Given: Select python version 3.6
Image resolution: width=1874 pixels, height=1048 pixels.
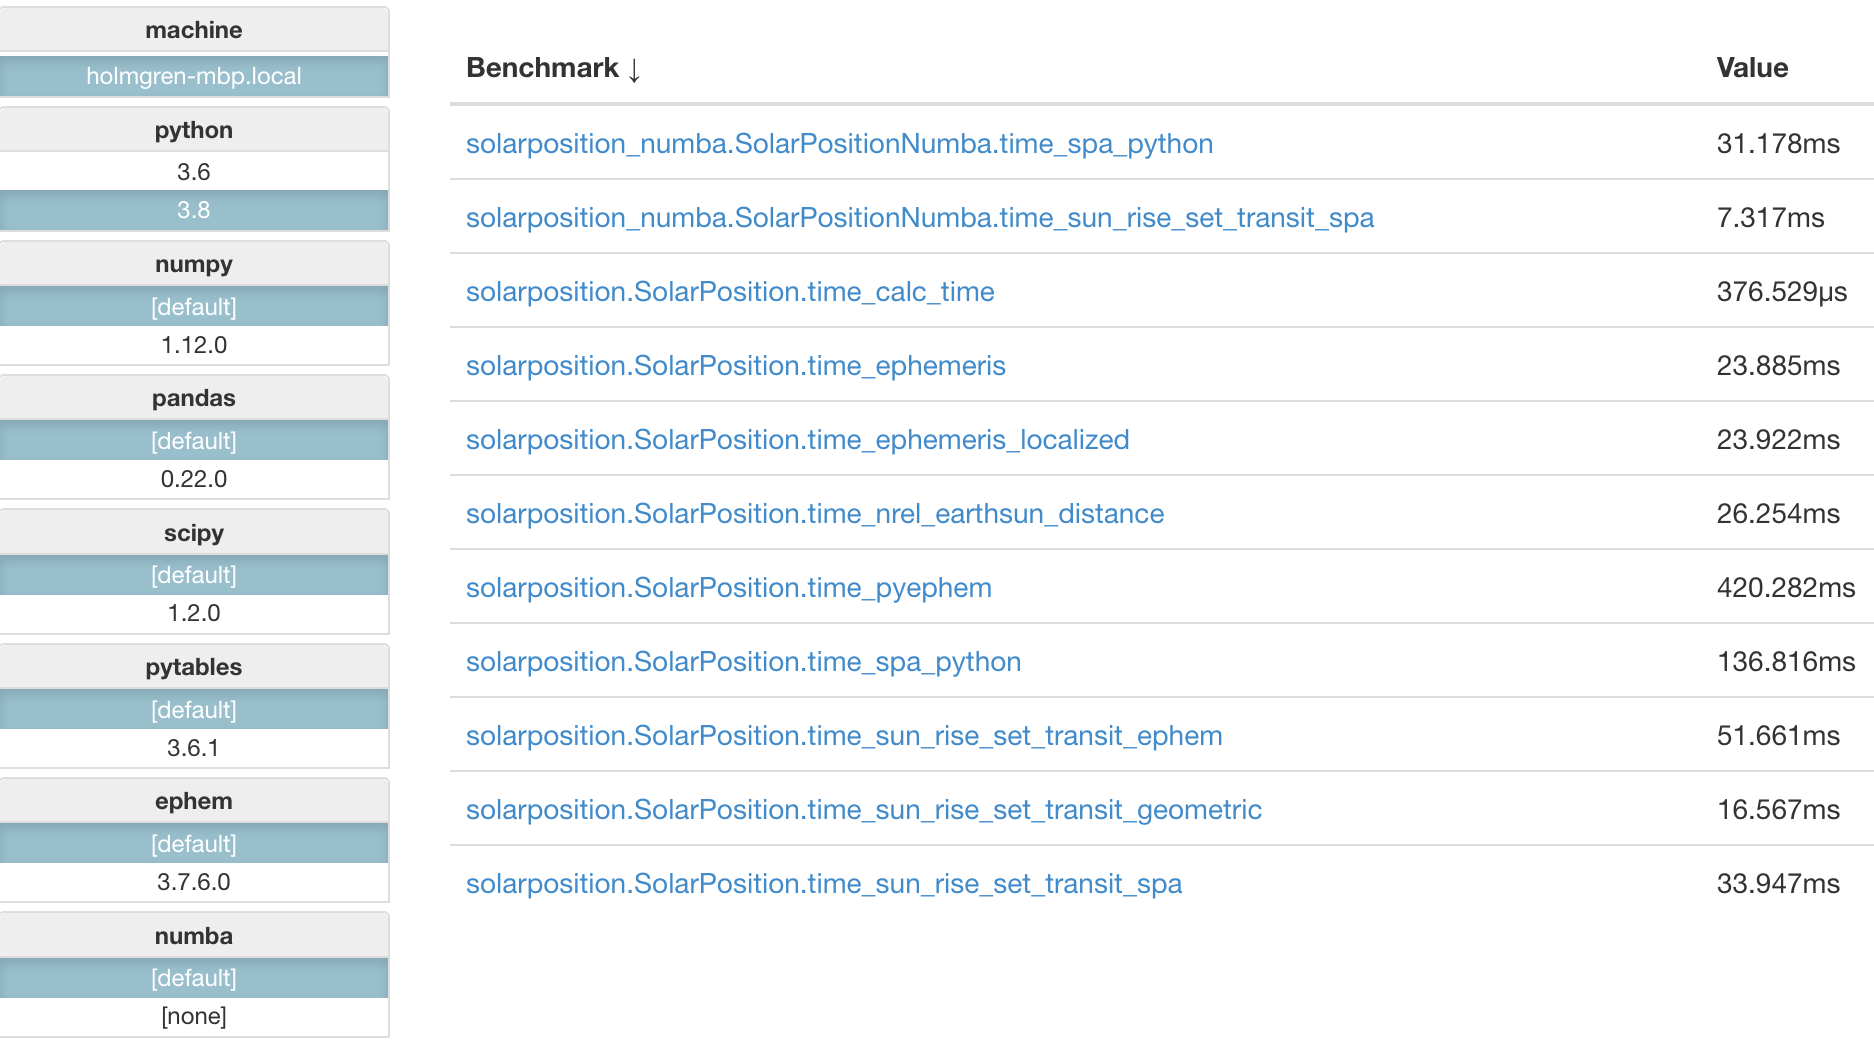Looking at the screenshot, I should coord(194,172).
